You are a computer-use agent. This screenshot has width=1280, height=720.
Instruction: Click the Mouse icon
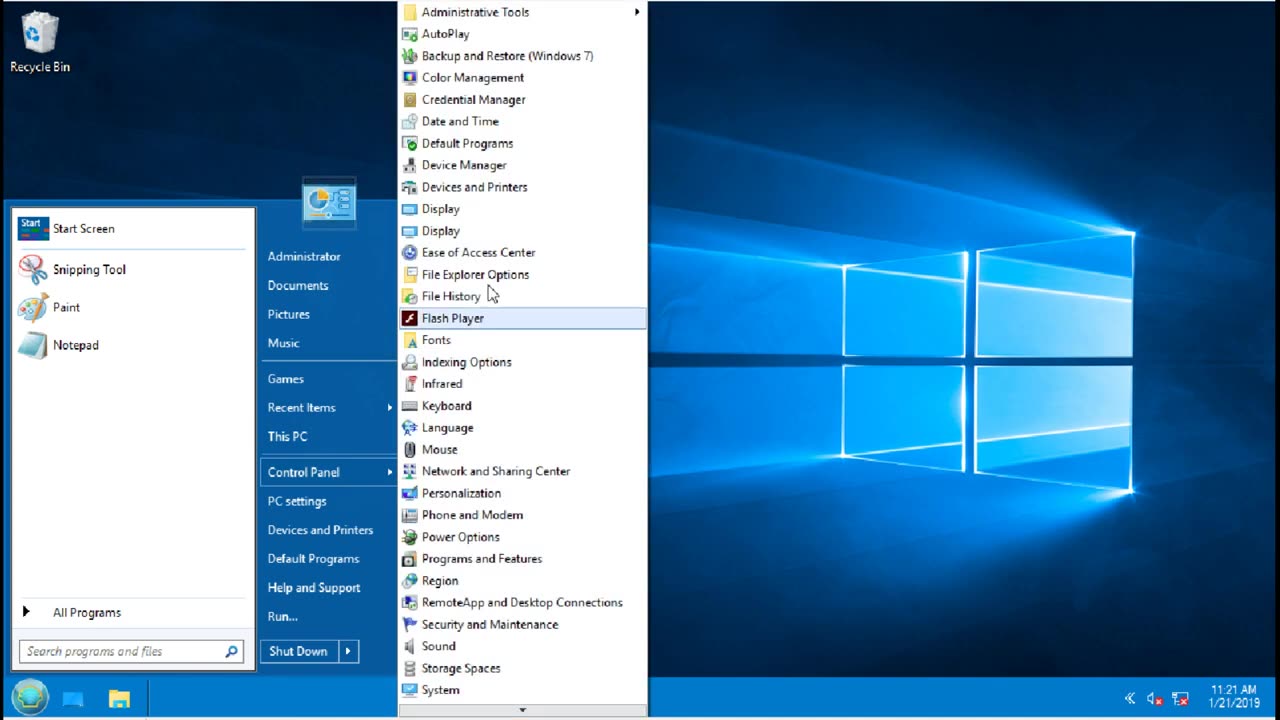tap(409, 450)
